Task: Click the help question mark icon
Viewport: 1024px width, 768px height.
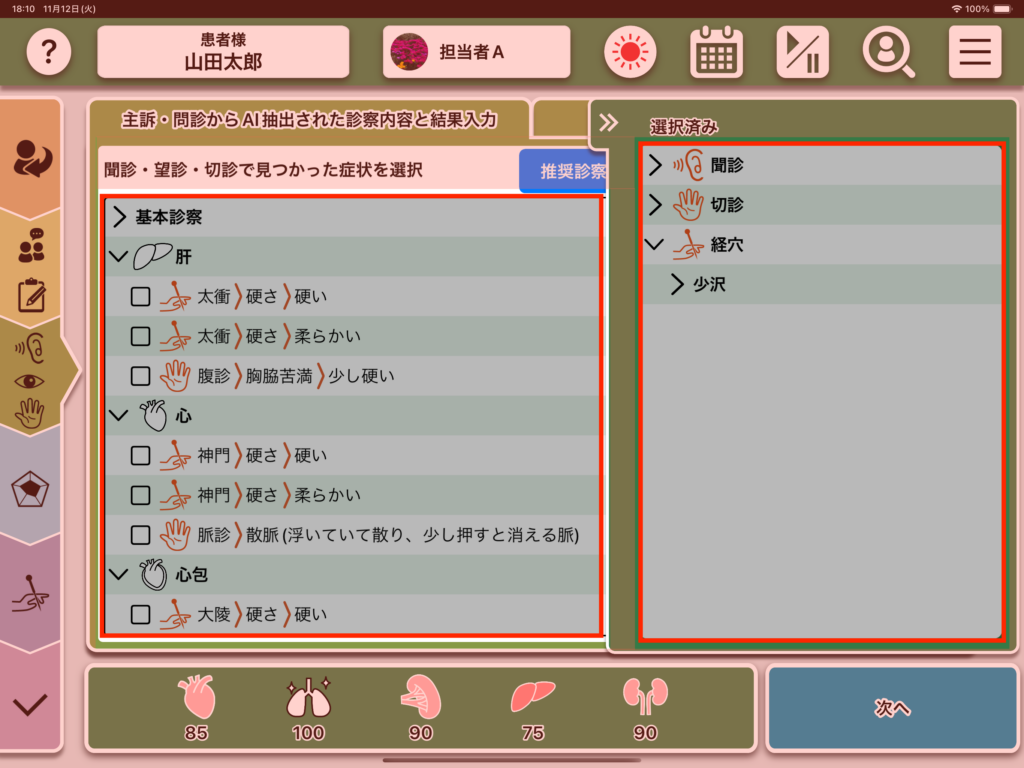Action: [x=47, y=52]
